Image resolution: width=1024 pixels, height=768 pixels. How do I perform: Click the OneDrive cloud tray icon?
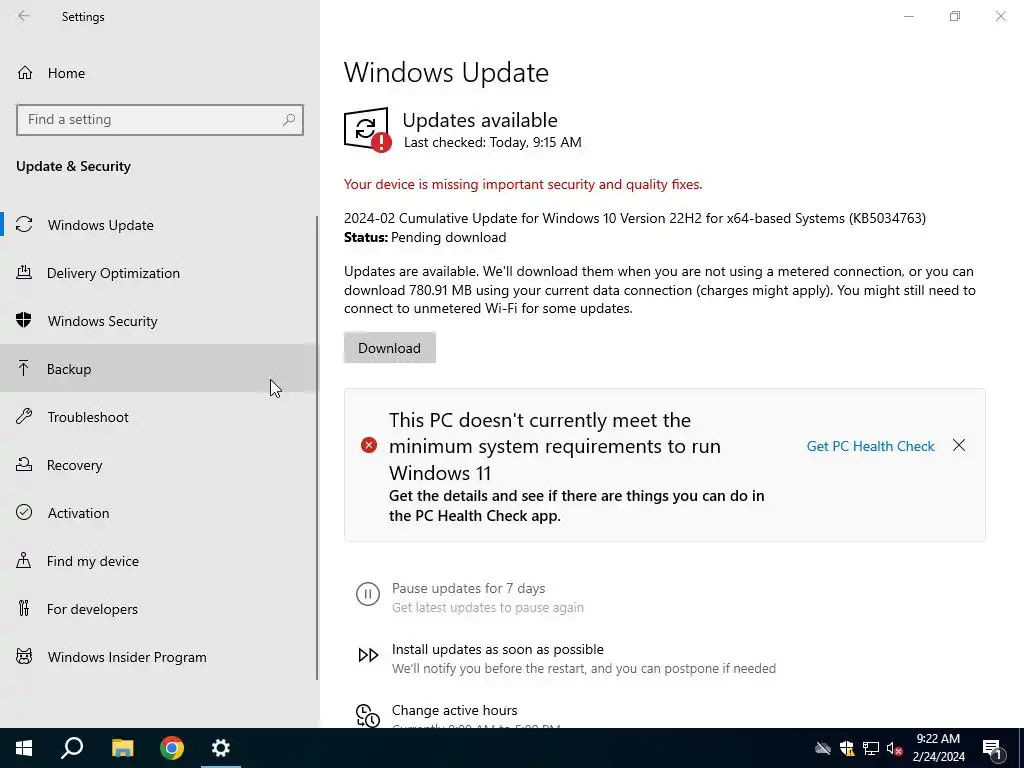coord(823,748)
